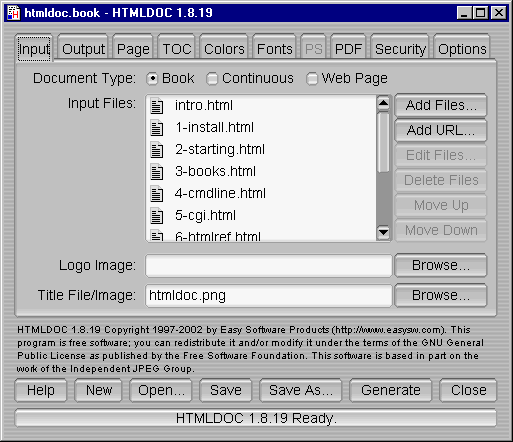Screen dimensions: 513x442
Task: Click the file list scrollbar thumb
Action: pos(383,142)
